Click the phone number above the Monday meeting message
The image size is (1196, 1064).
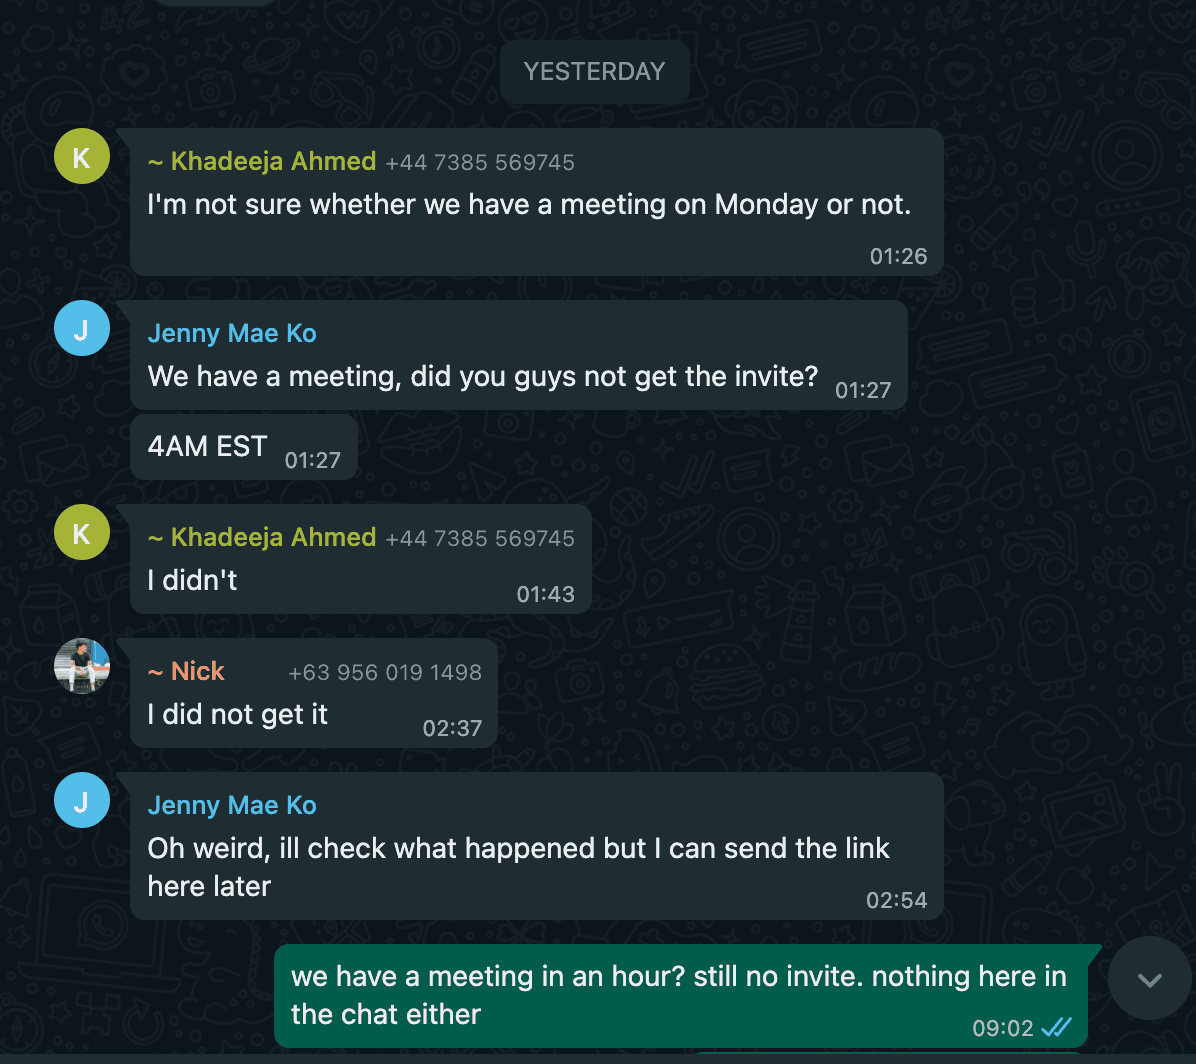[x=480, y=162]
